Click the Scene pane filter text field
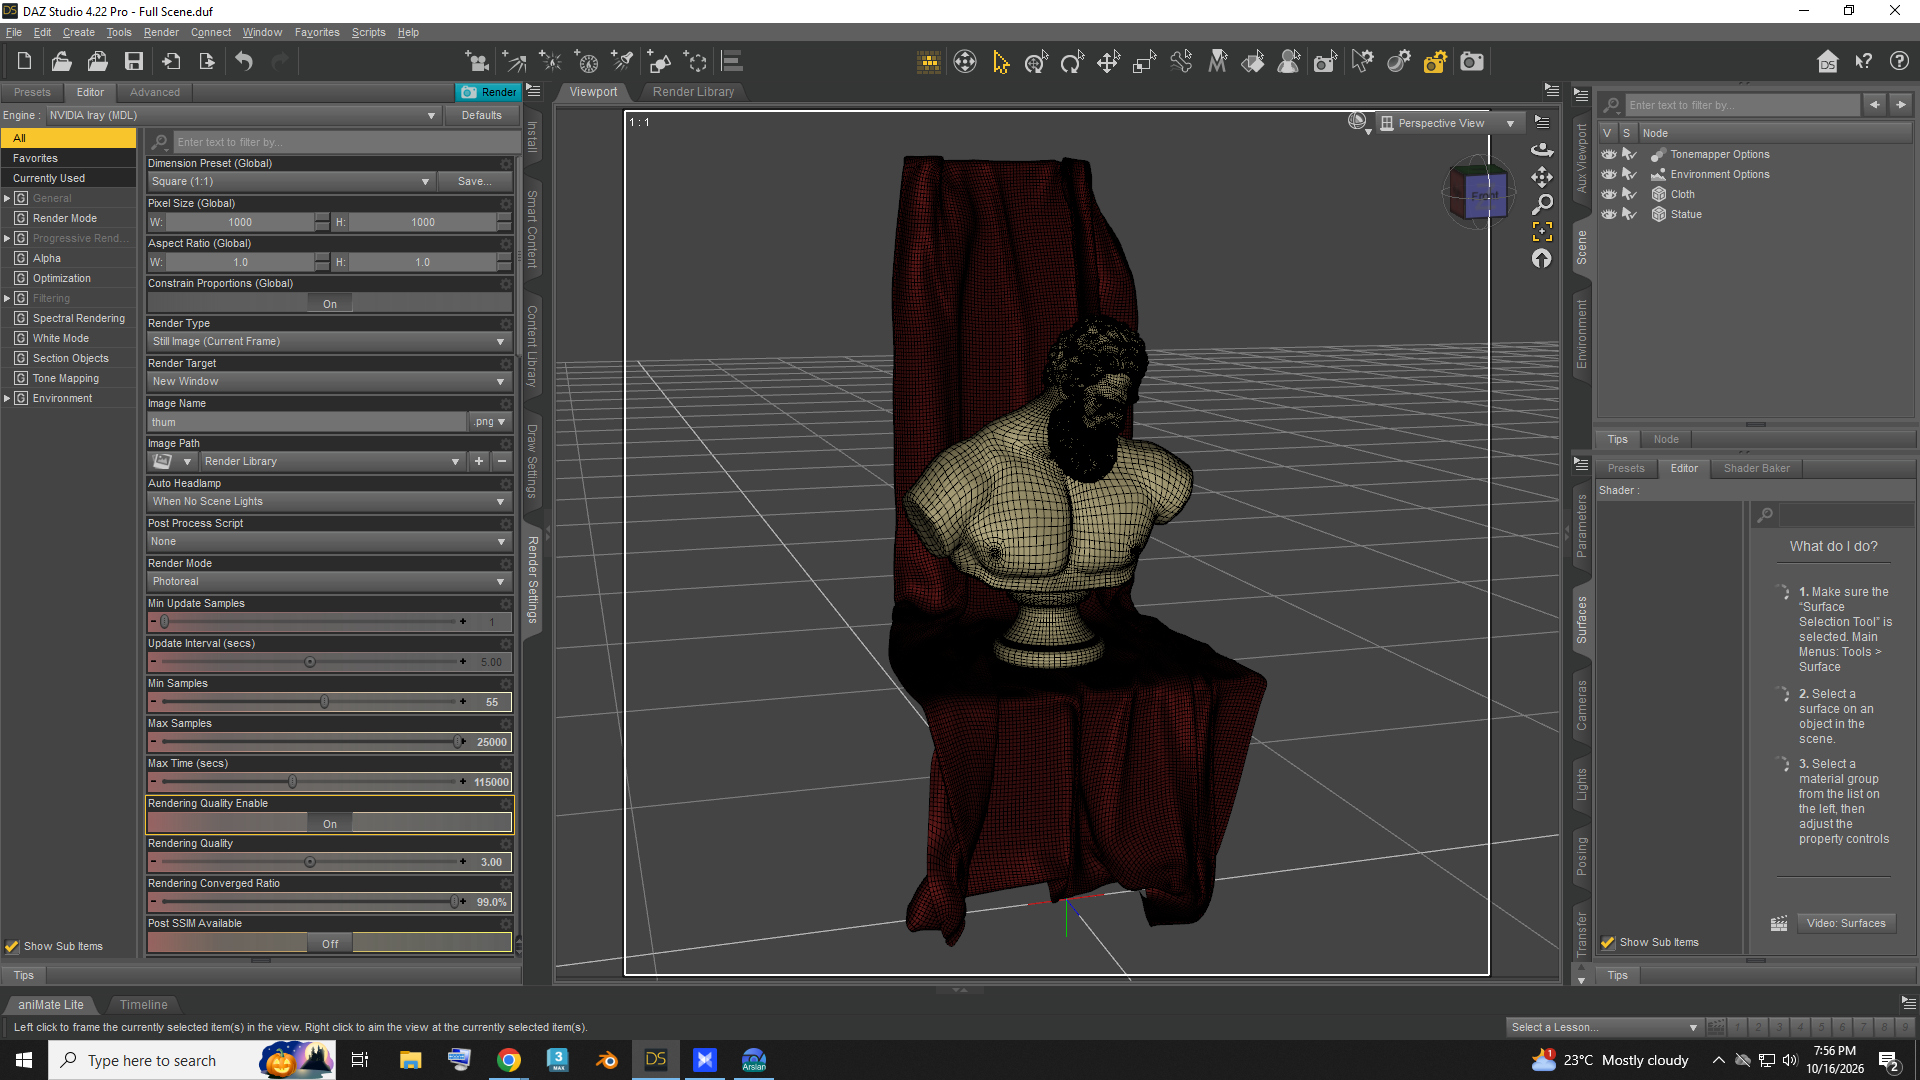This screenshot has height=1080, width=1920. (x=1741, y=105)
